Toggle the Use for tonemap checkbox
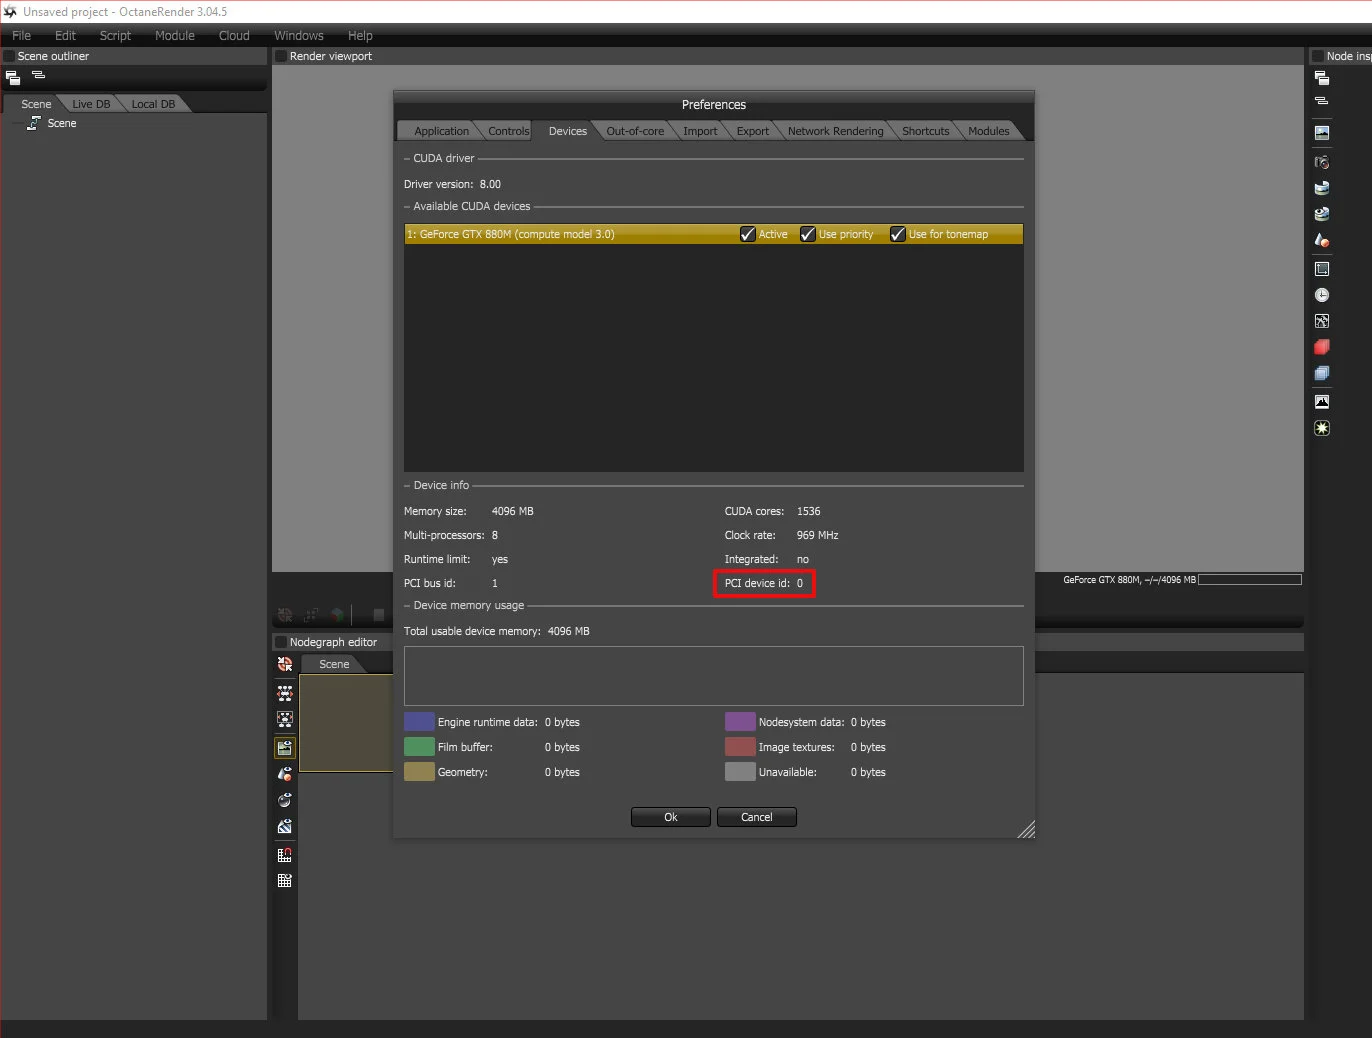1372x1038 pixels. click(898, 234)
